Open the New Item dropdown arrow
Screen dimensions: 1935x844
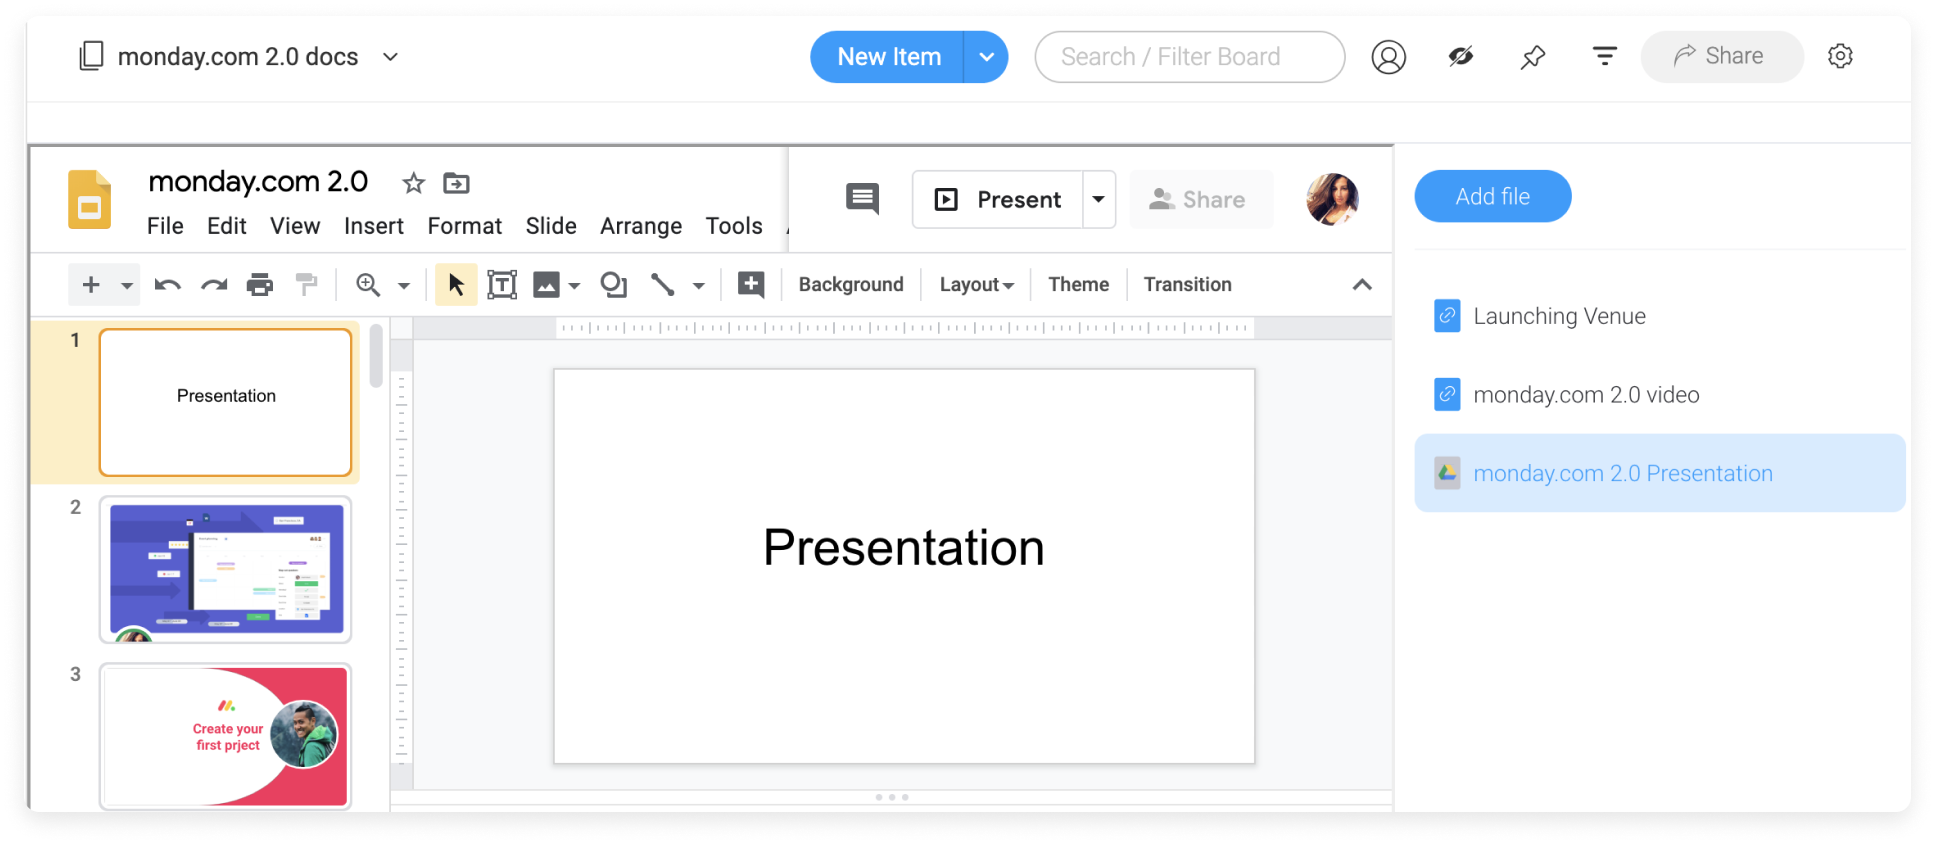986,57
